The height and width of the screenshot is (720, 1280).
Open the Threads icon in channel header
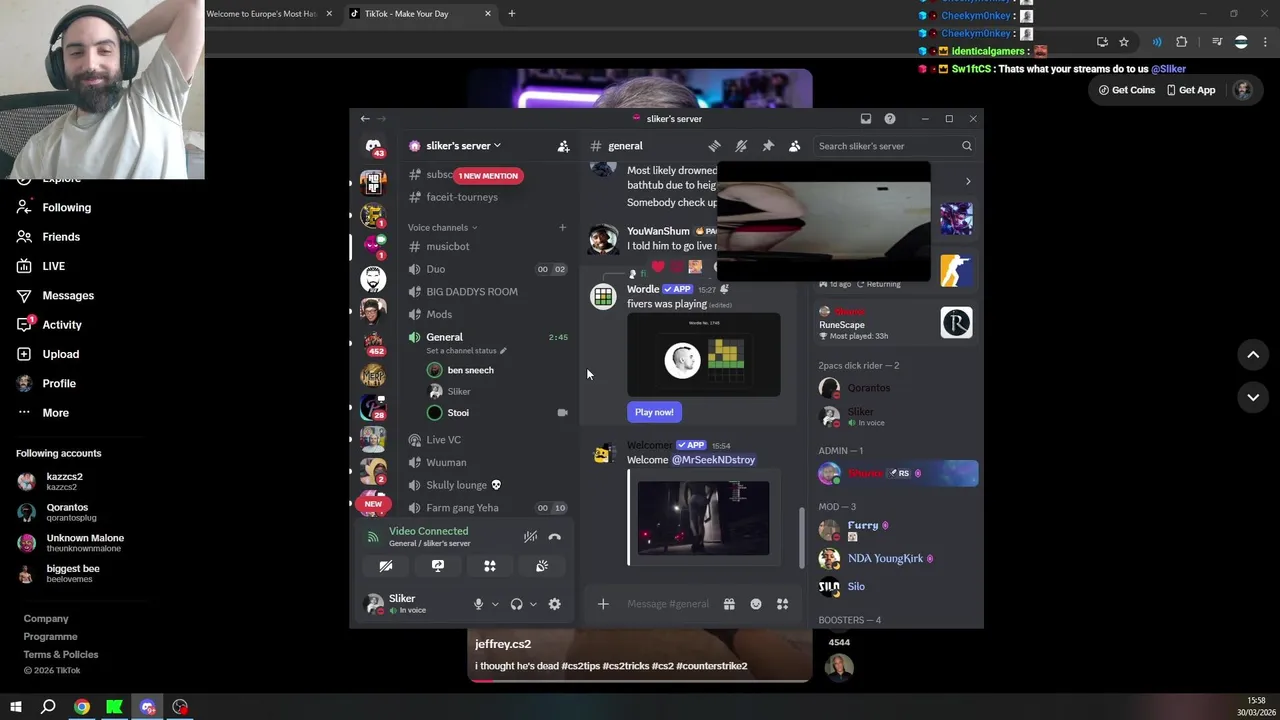(x=714, y=146)
